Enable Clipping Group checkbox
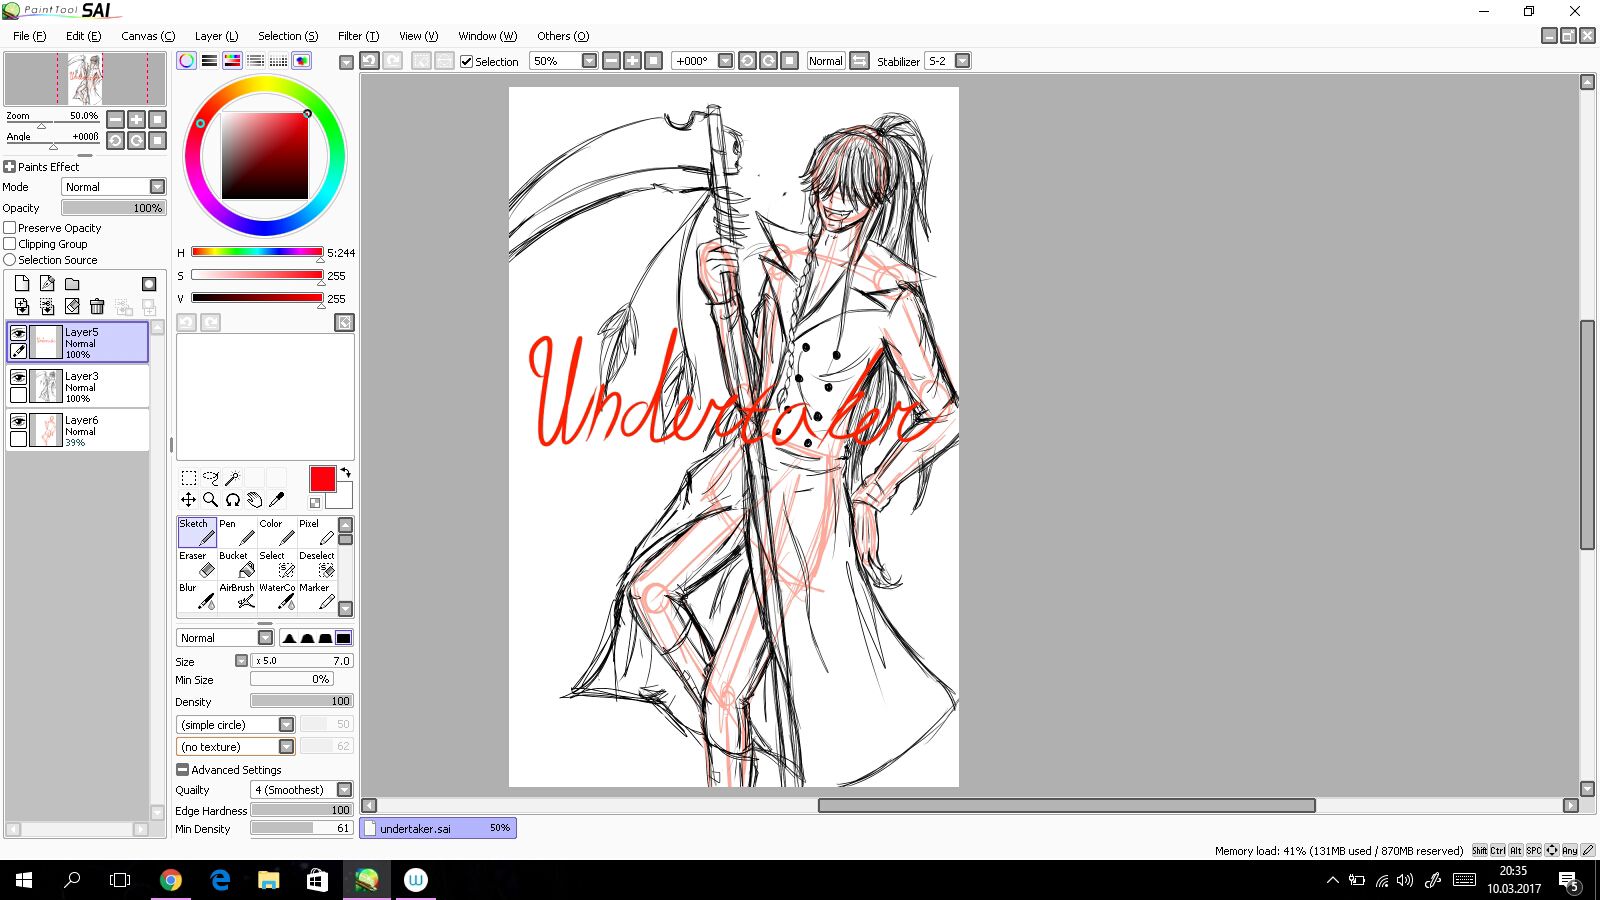Image resolution: width=1600 pixels, height=900 pixels. click(10, 244)
